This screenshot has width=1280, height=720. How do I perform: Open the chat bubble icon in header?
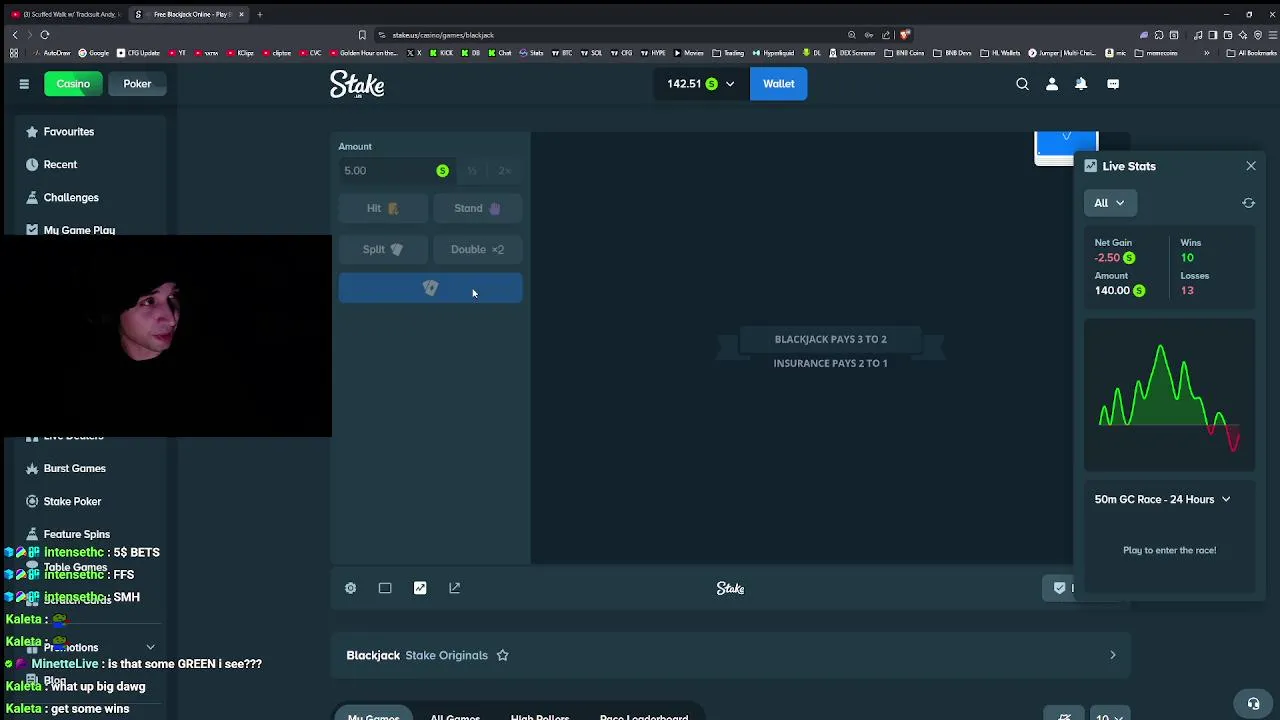pyautogui.click(x=1113, y=84)
